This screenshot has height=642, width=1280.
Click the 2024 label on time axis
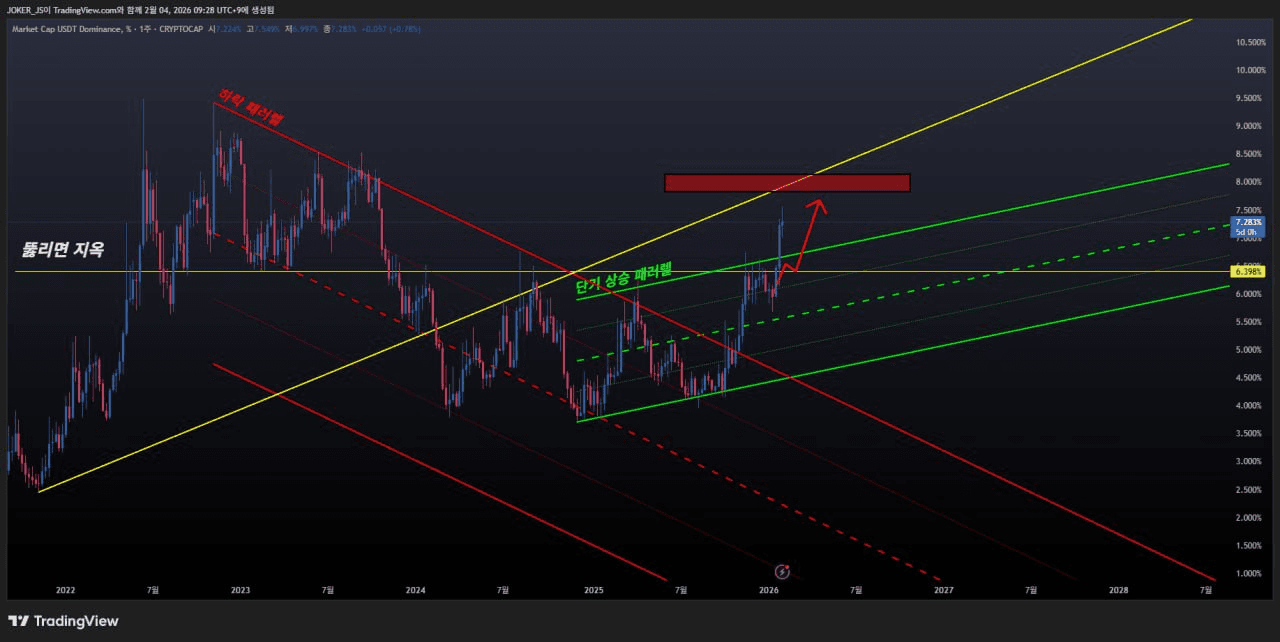416,590
